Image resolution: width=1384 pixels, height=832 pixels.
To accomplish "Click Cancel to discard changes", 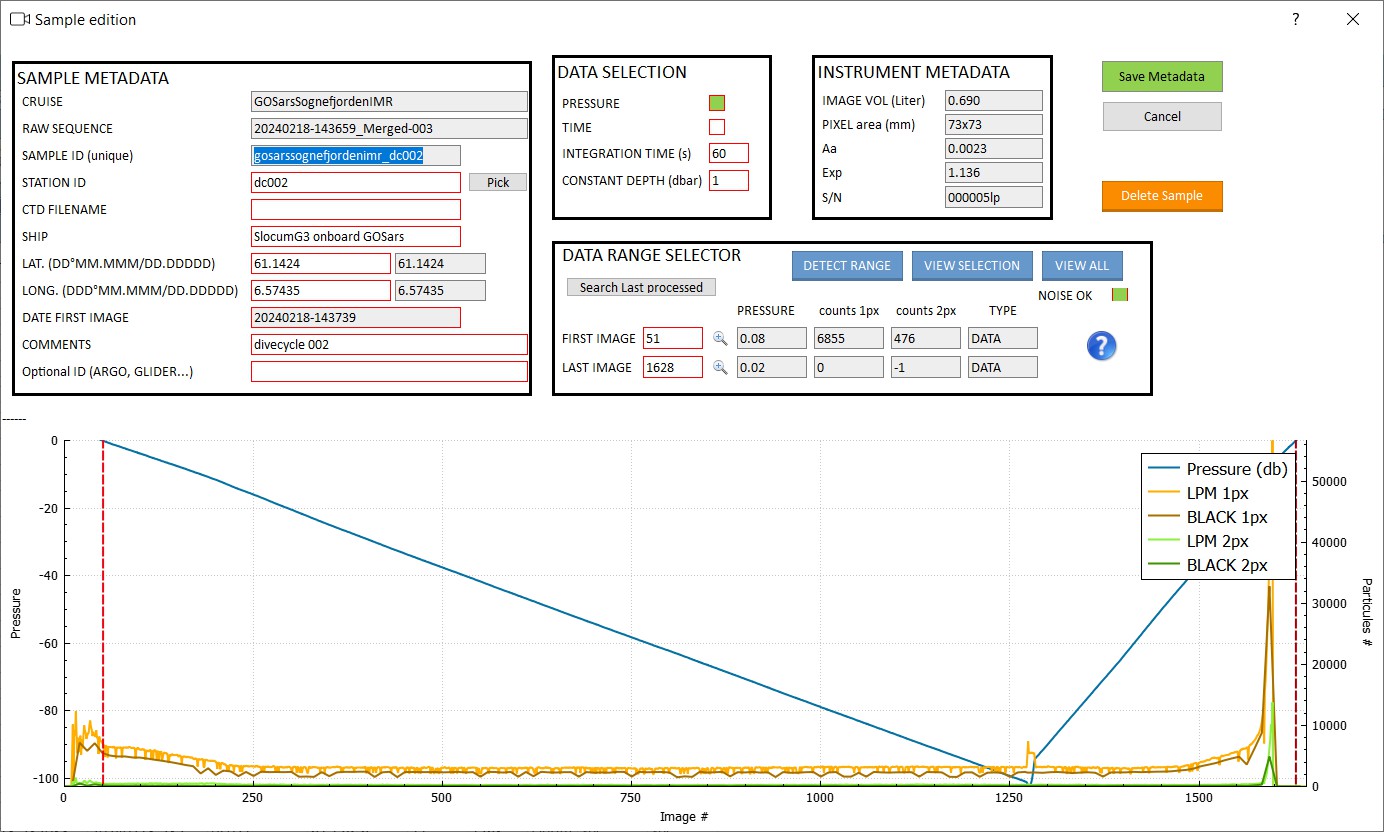I will click(x=1161, y=116).
